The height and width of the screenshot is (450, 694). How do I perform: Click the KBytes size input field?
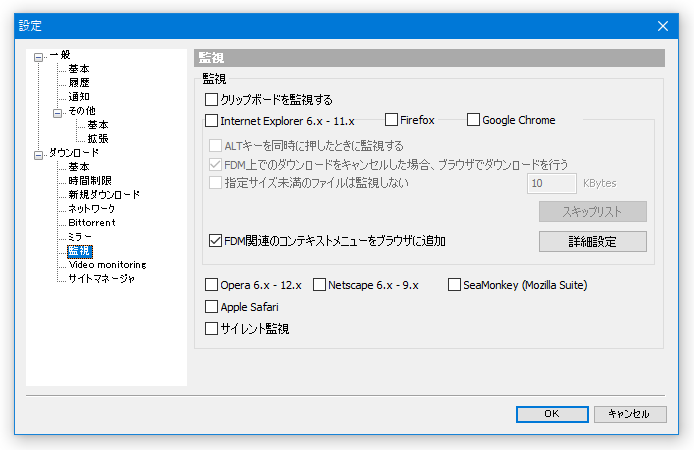tap(551, 183)
